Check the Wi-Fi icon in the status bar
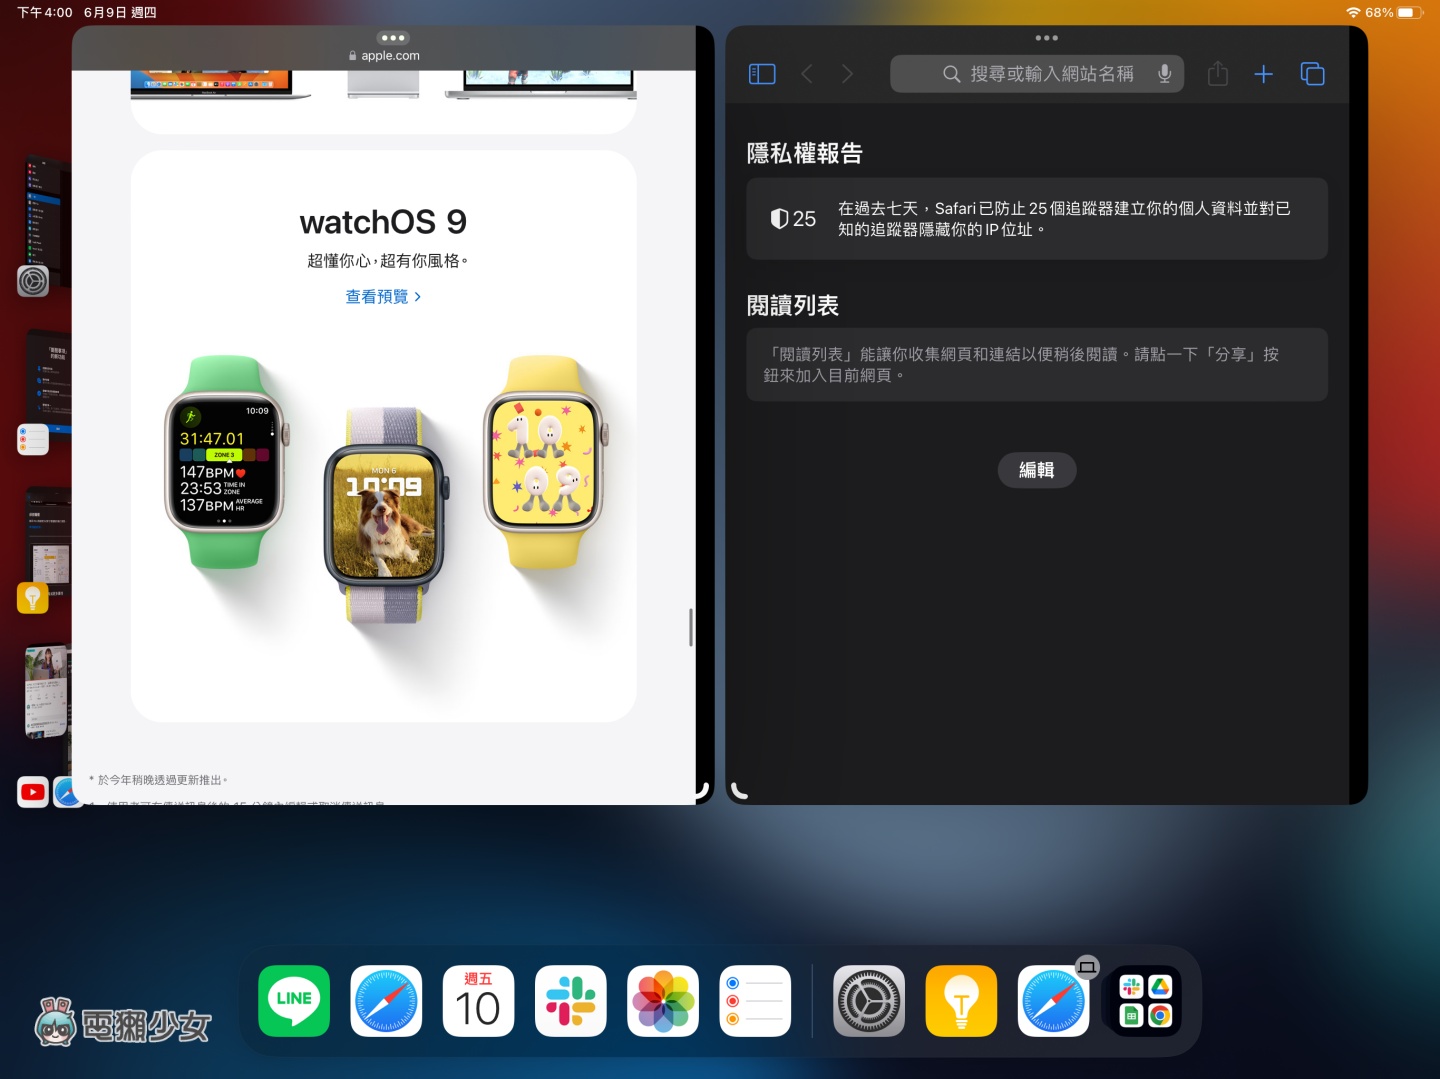This screenshot has height=1079, width=1440. click(x=1353, y=12)
